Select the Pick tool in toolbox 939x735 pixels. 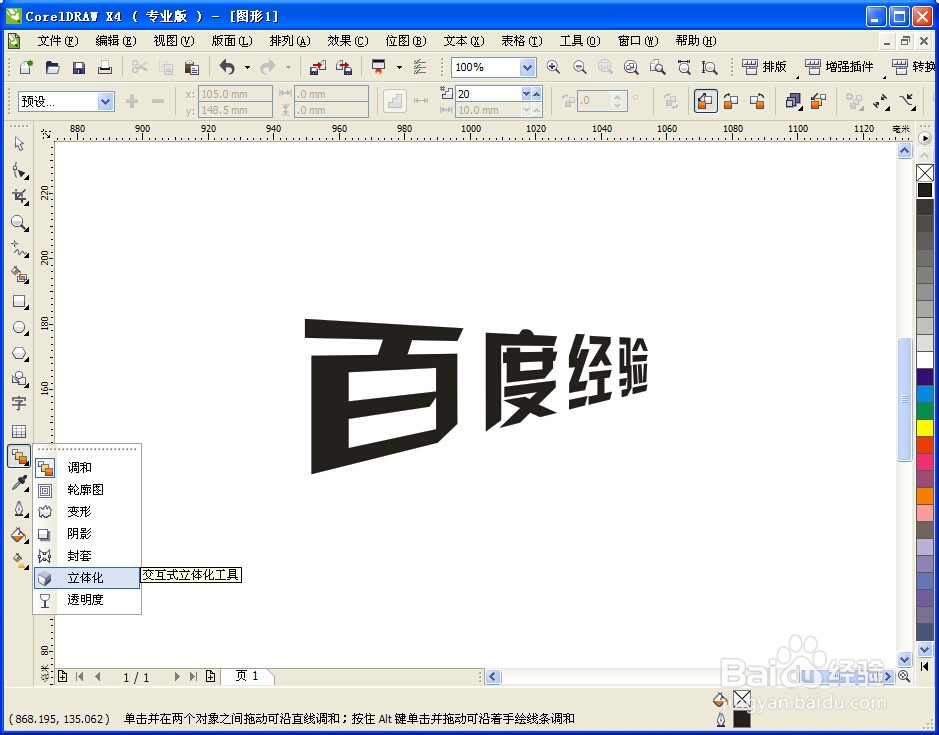pyautogui.click(x=19, y=144)
